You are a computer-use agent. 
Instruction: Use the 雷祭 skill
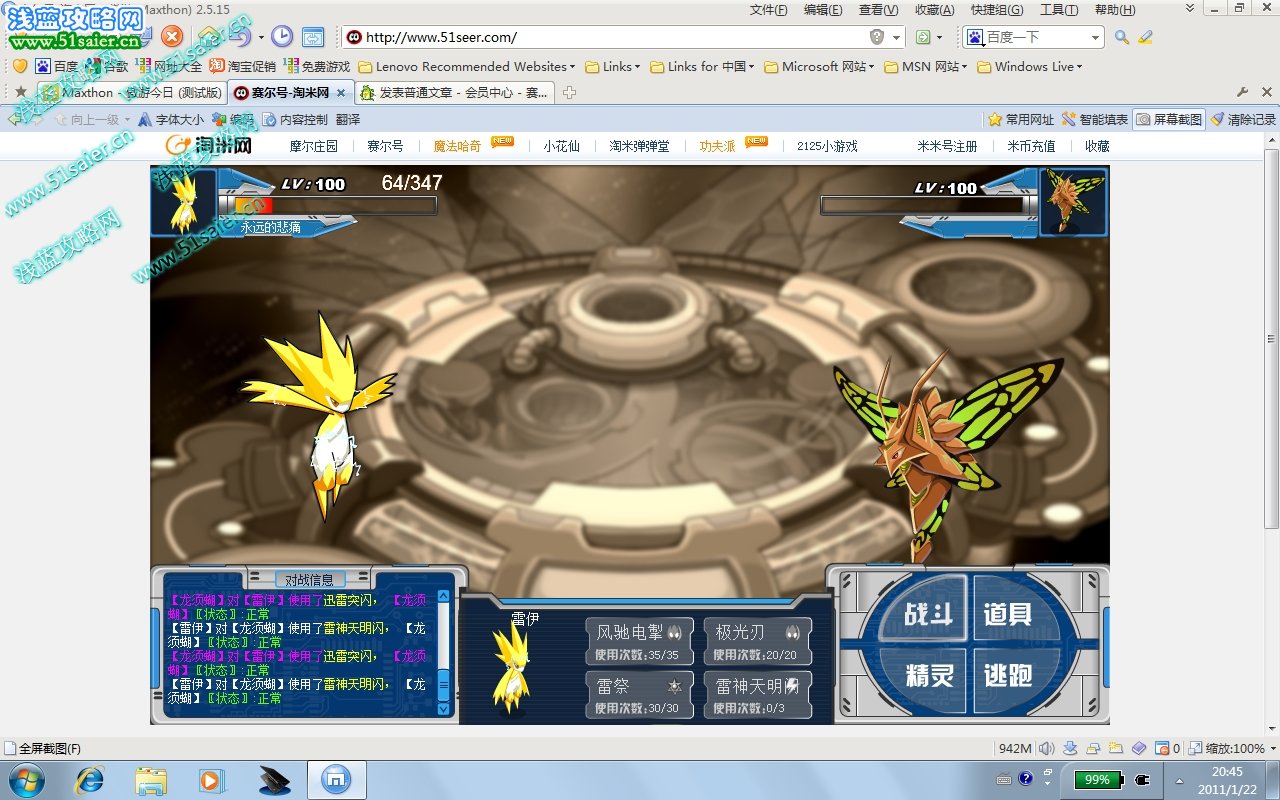tap(639, 695)
